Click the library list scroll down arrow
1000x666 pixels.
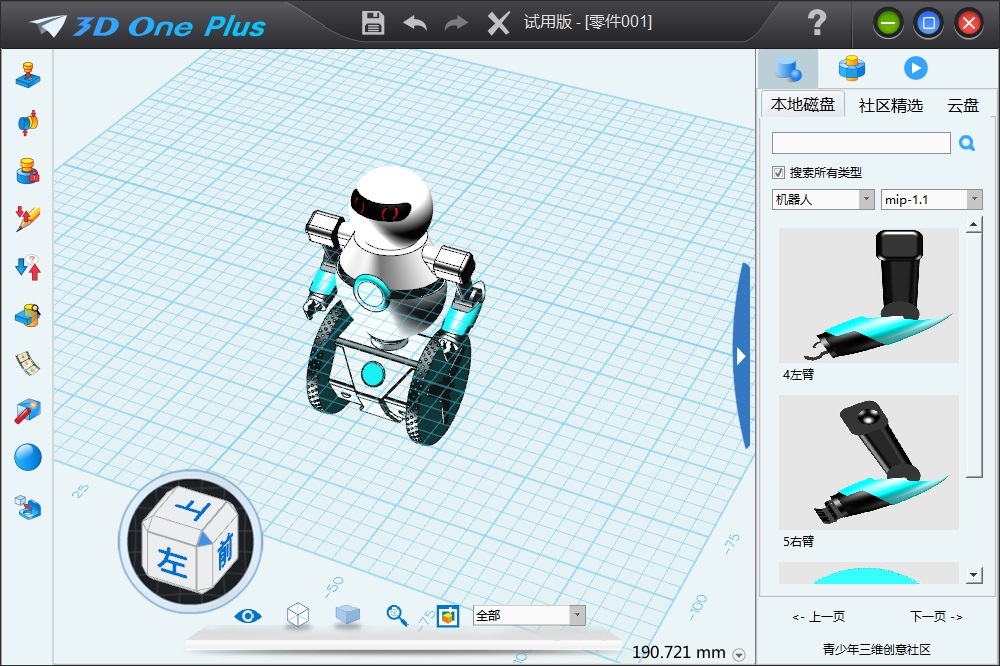tap(973, 575)
